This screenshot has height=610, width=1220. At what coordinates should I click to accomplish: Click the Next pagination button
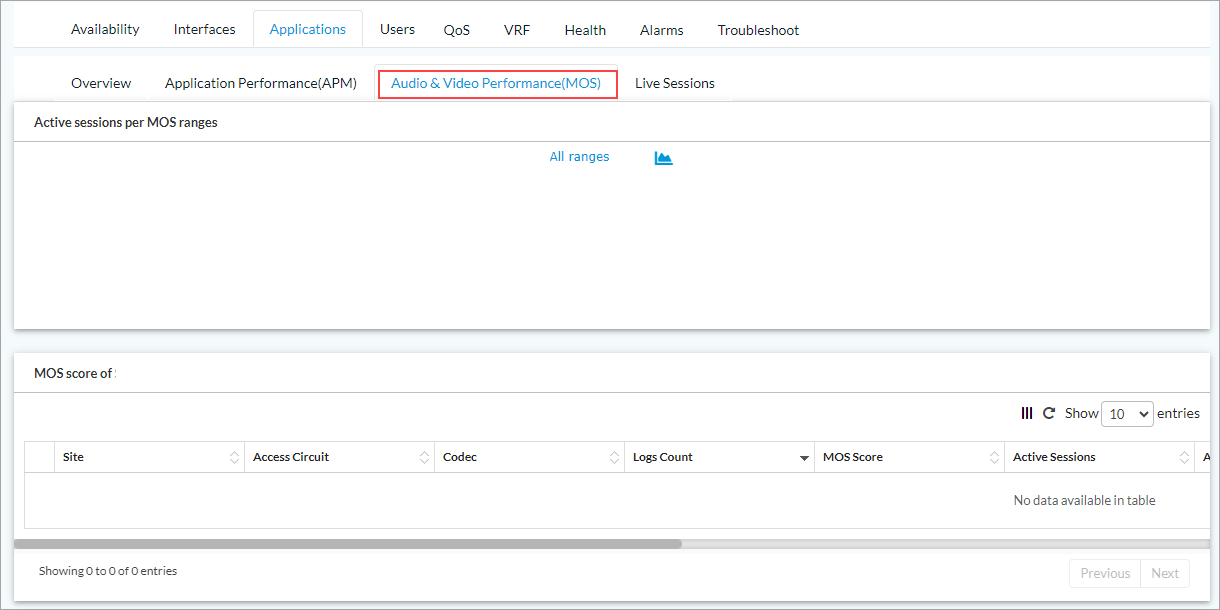click(1165, 573)
